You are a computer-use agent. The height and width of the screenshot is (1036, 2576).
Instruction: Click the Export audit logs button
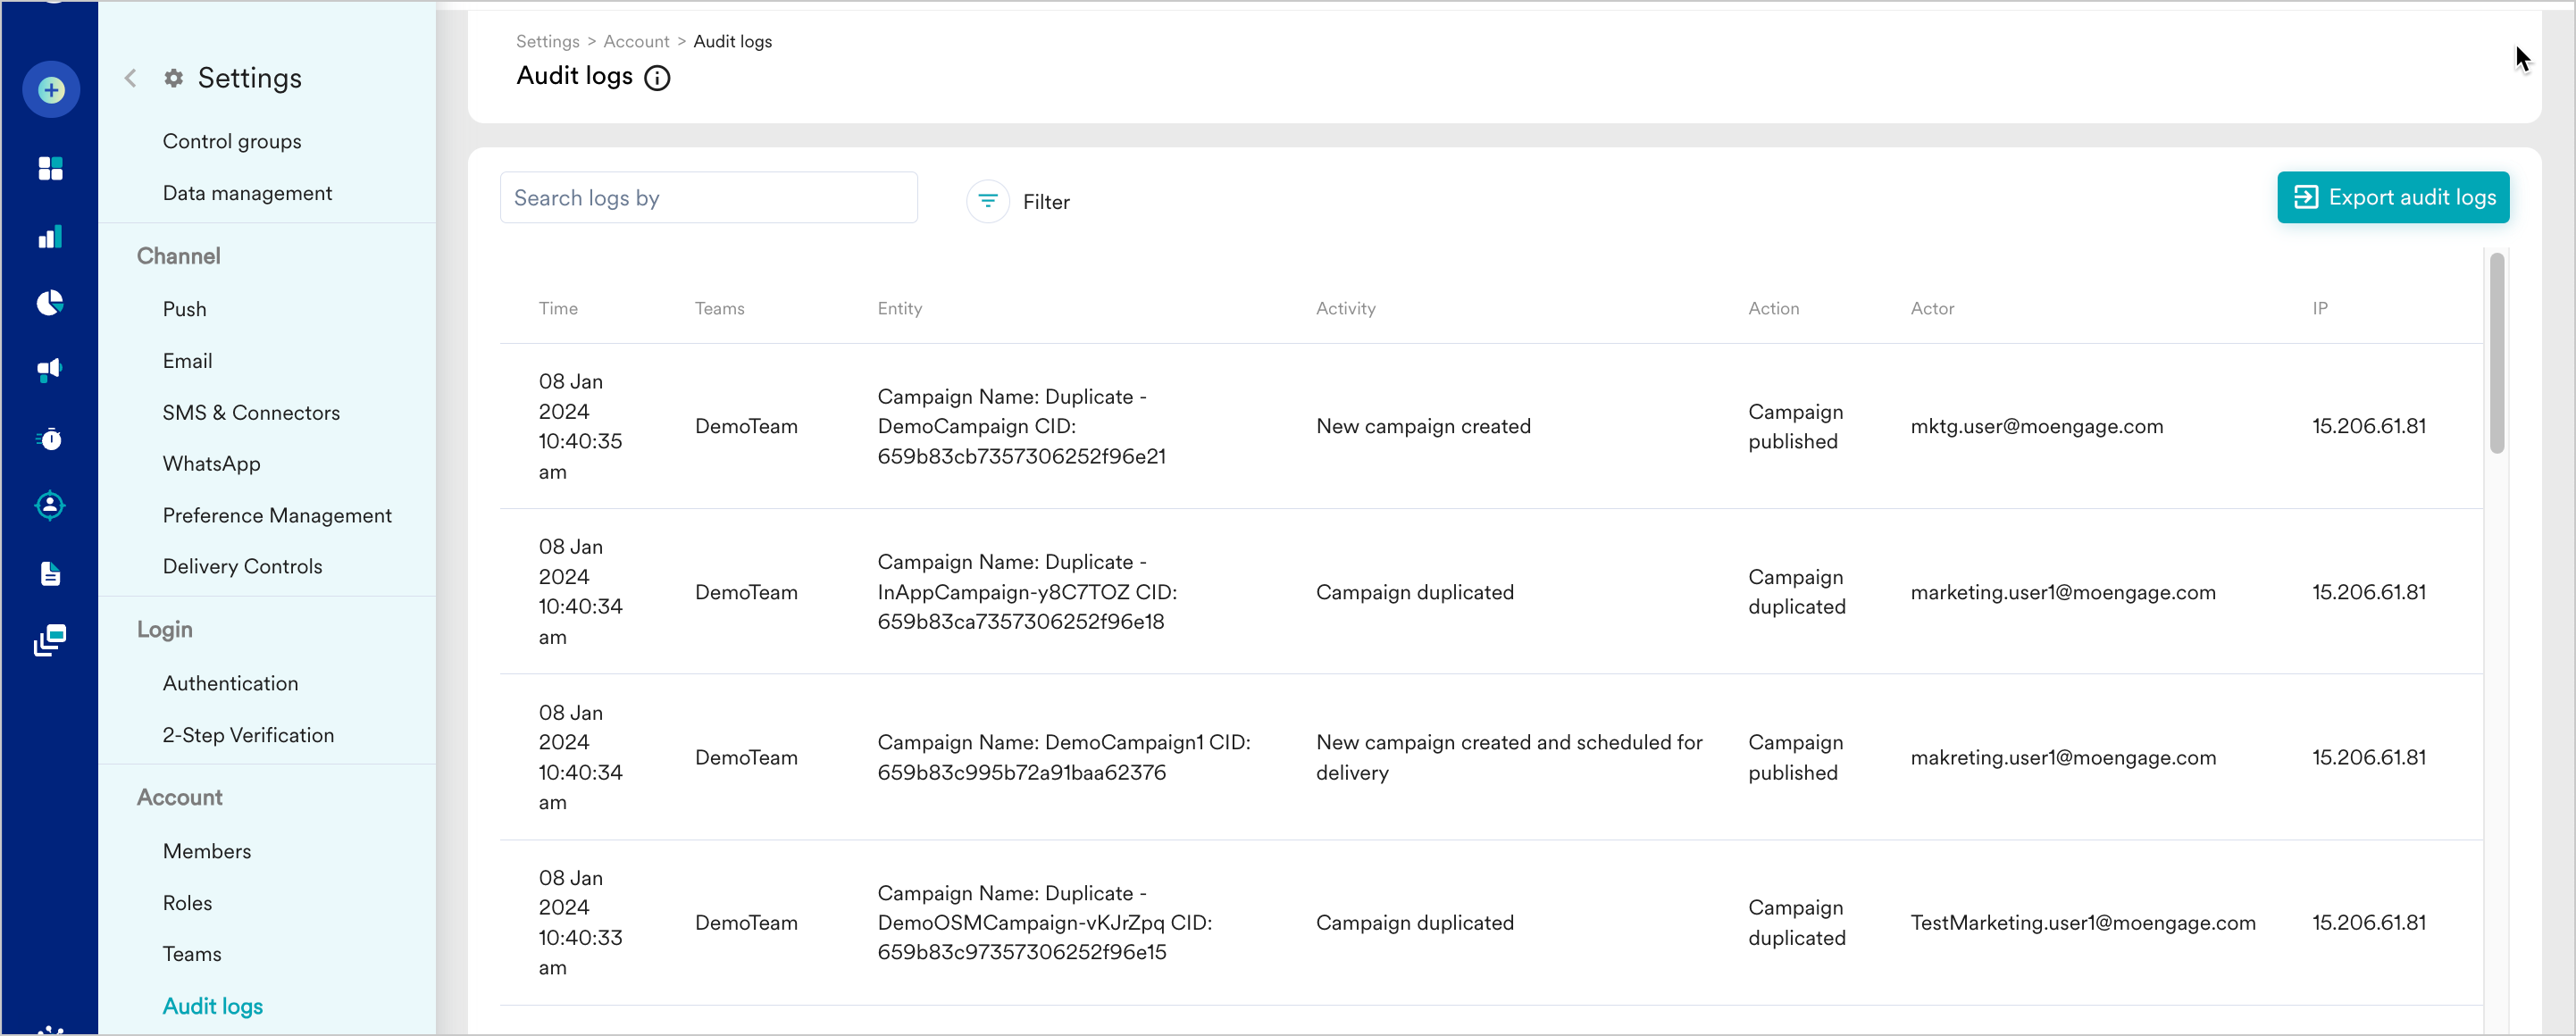[x=2393, y=197]
